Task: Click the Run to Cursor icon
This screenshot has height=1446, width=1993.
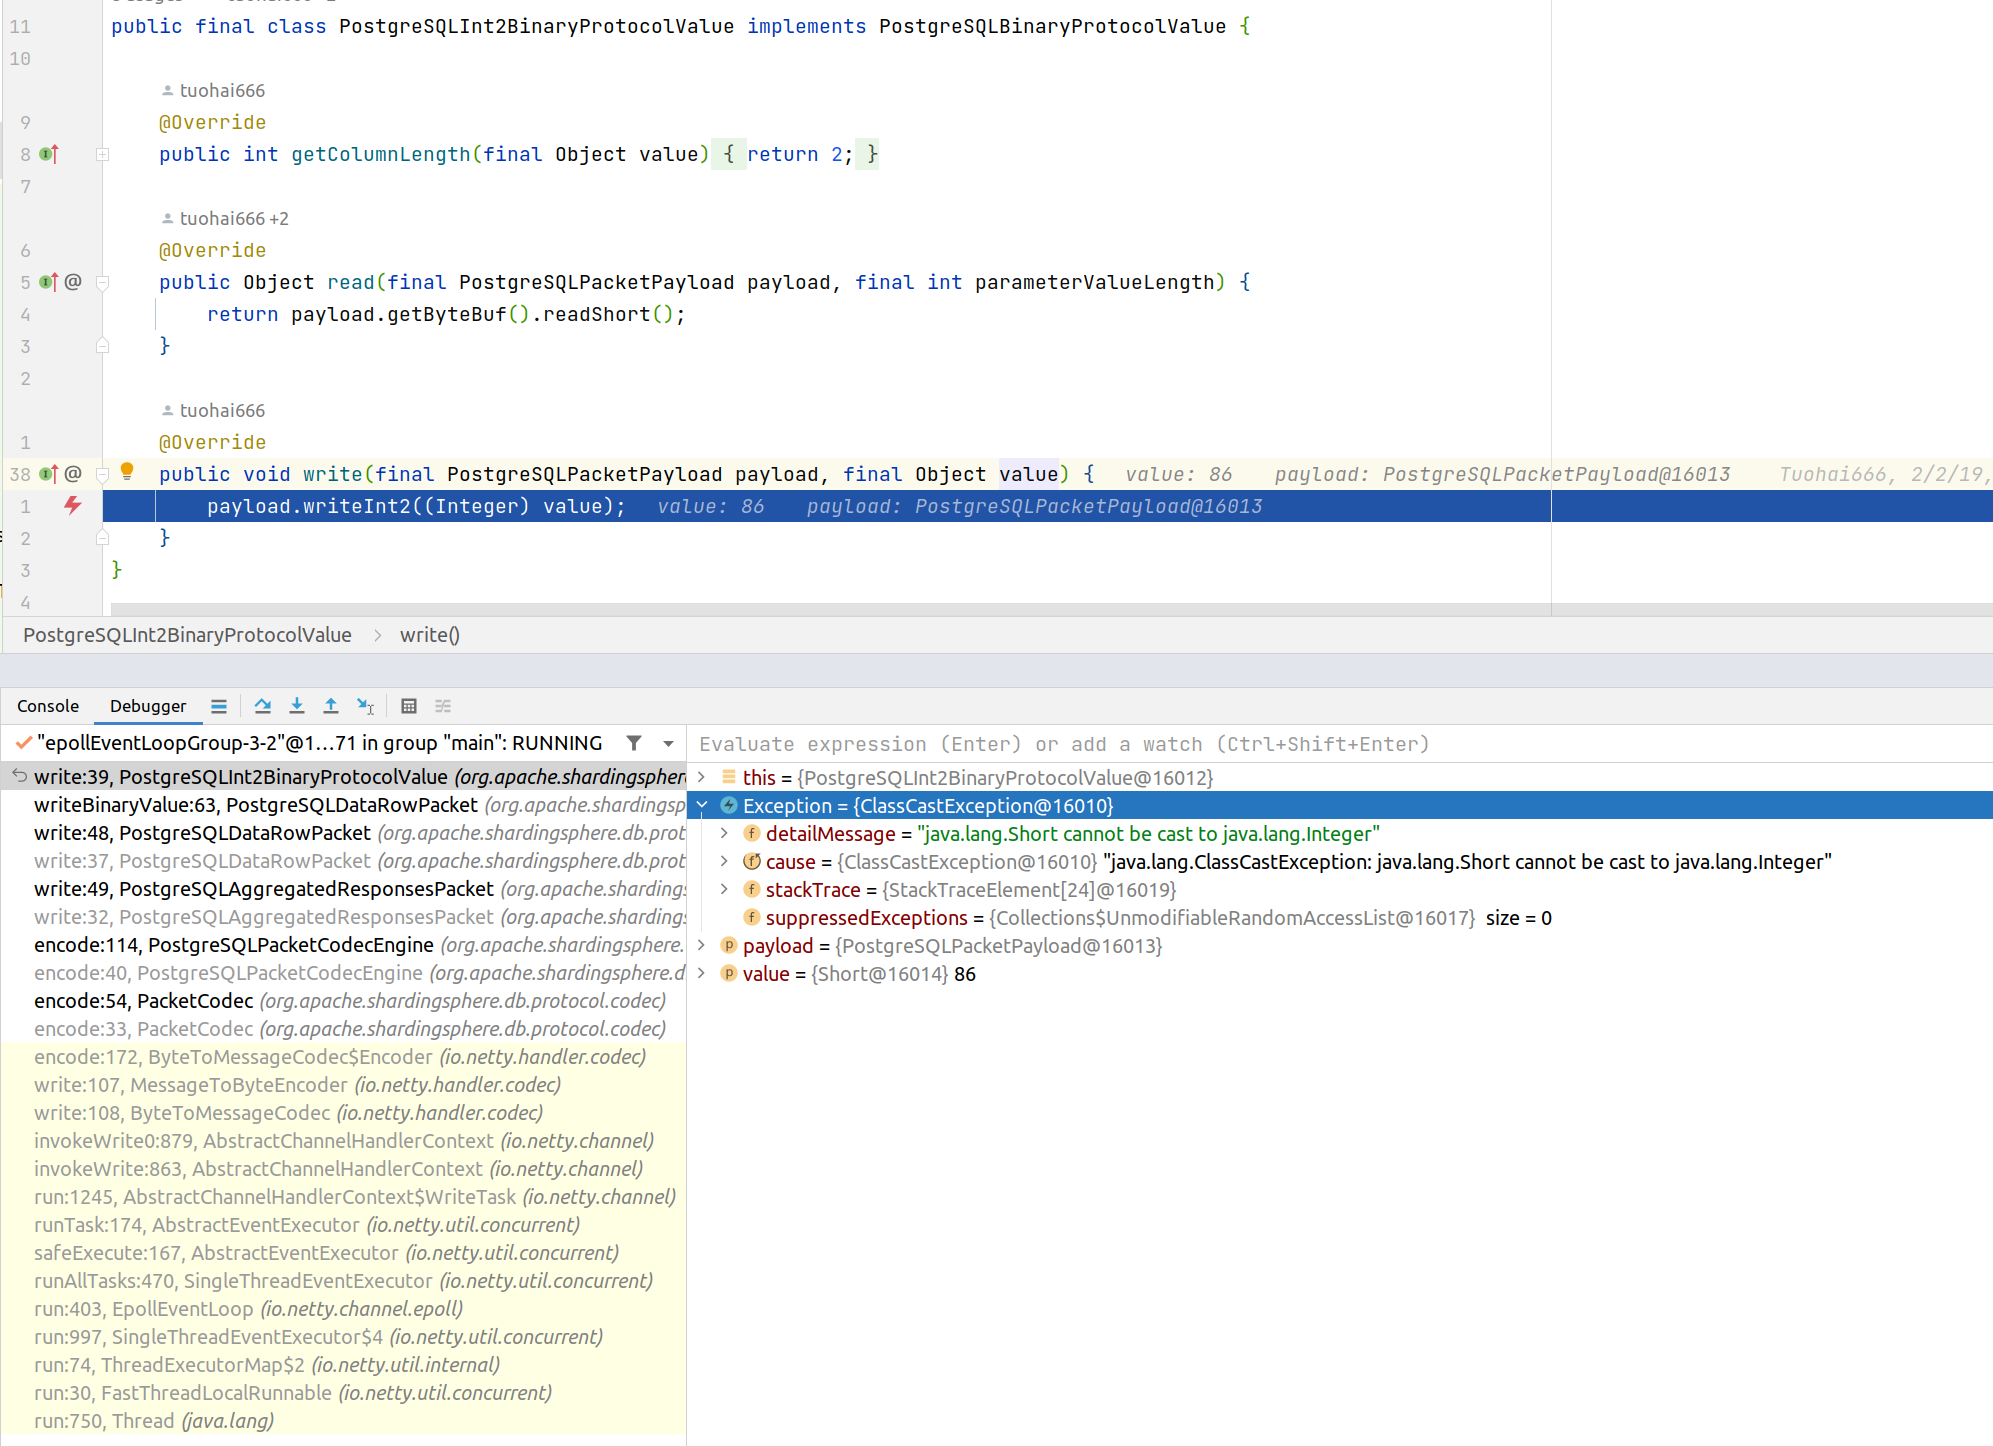Action: tap(366, 706)
